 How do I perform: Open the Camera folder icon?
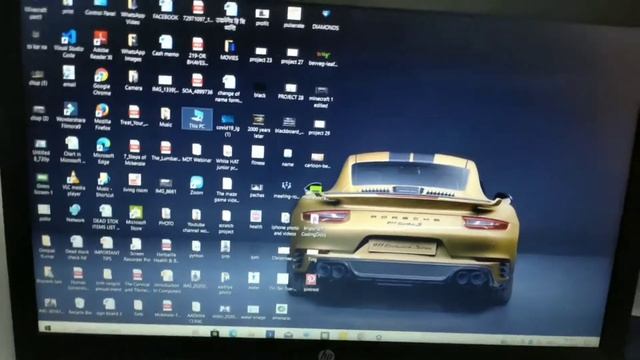tap(133, 80)
